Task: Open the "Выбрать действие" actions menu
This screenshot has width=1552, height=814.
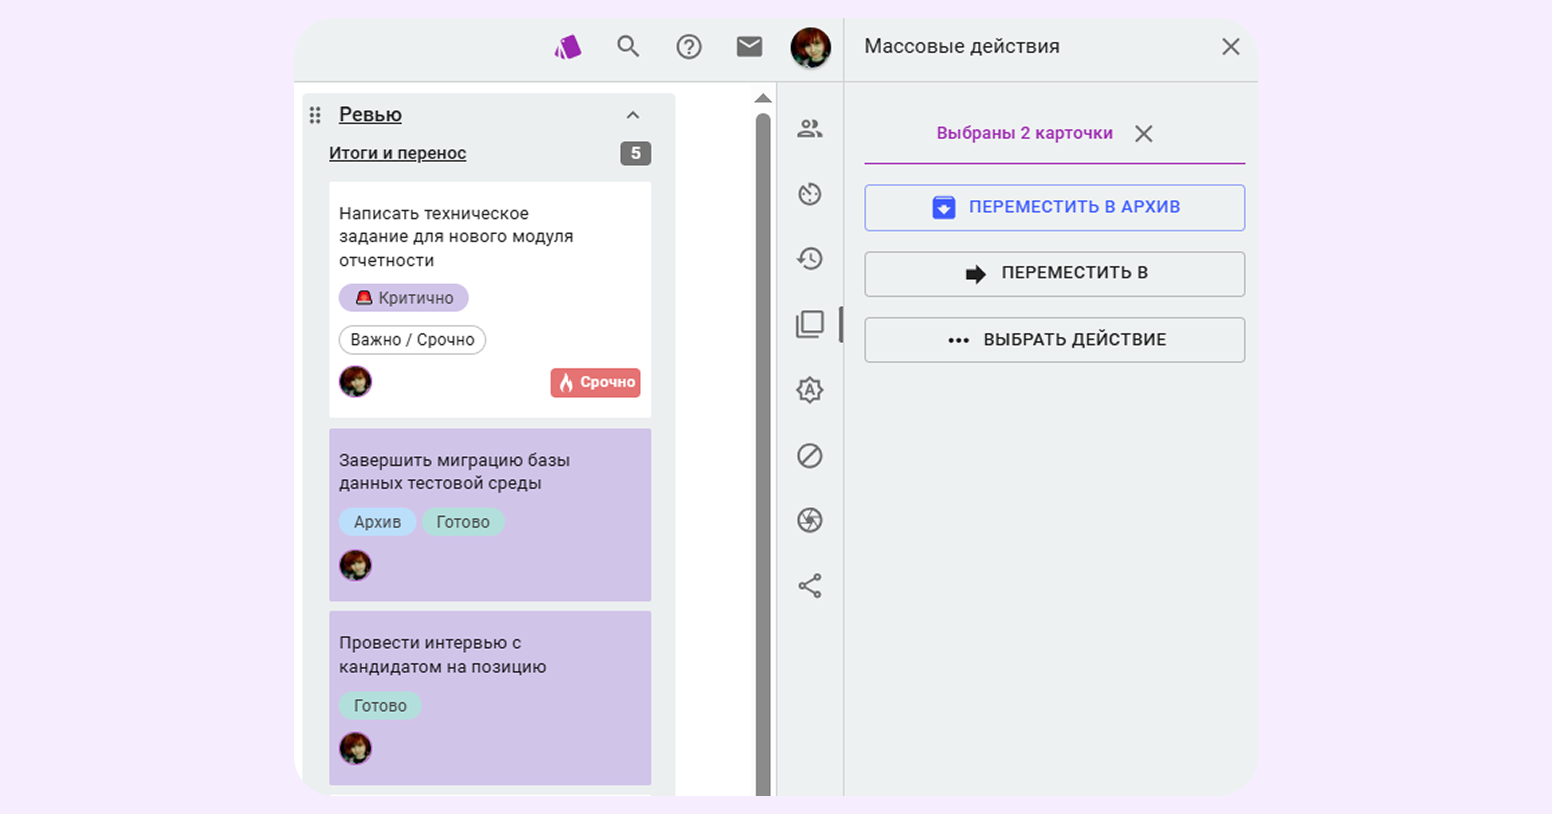Action: [x=1054, y=340]
